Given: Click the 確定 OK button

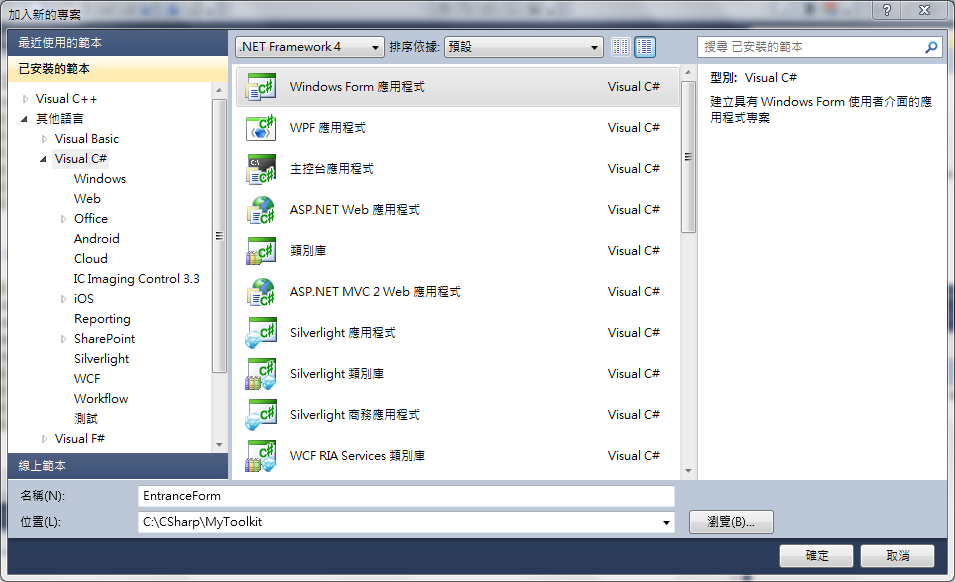Looking at the screenshot, I should [x=816, y=556].
